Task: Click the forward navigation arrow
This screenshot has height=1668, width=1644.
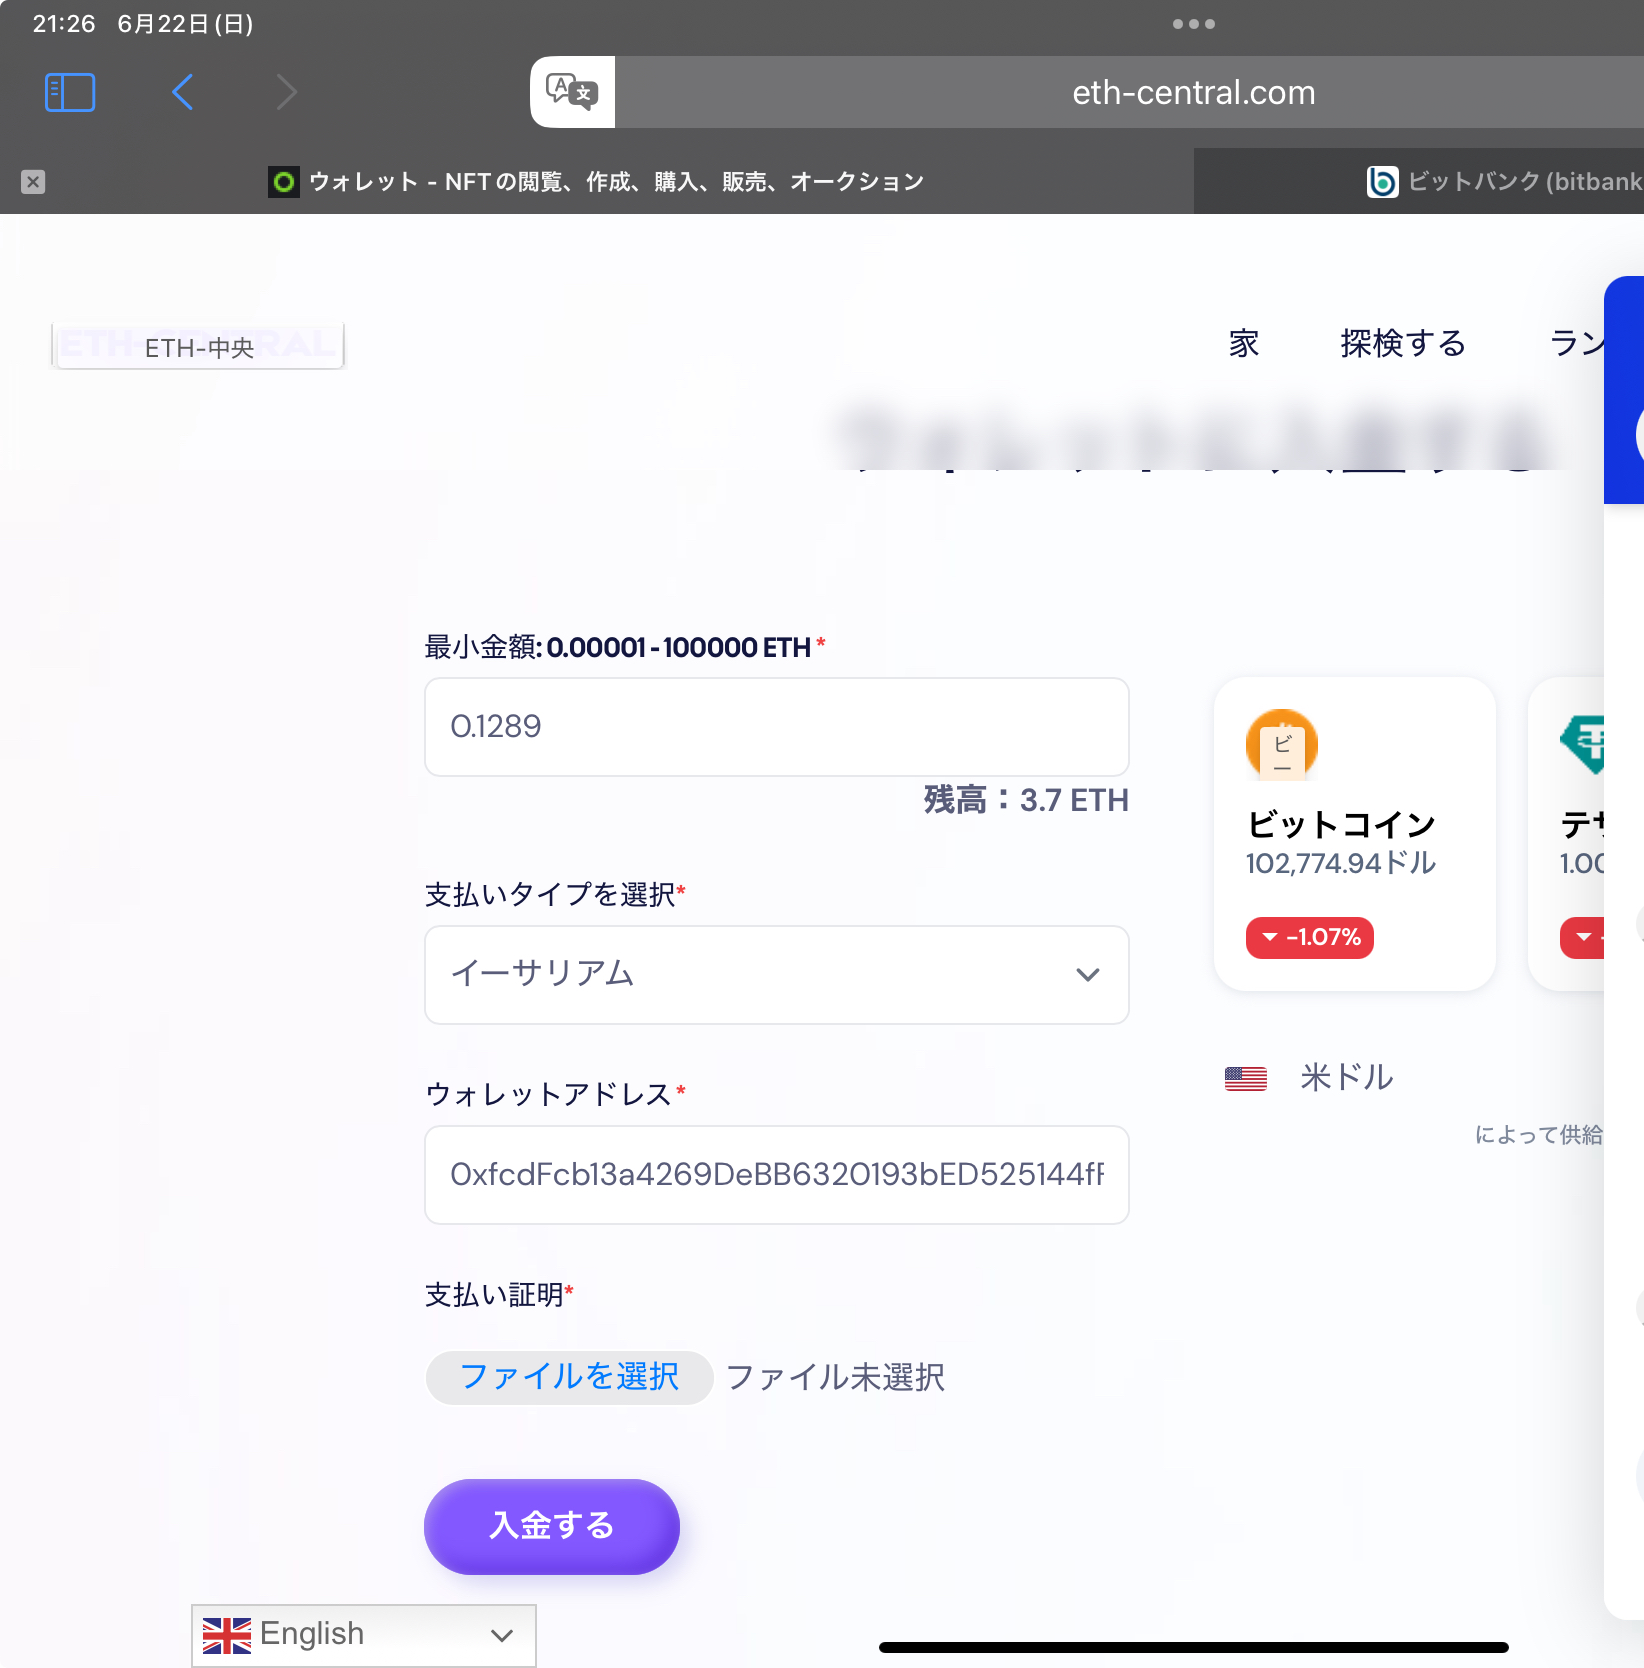Action: (287, 92)
